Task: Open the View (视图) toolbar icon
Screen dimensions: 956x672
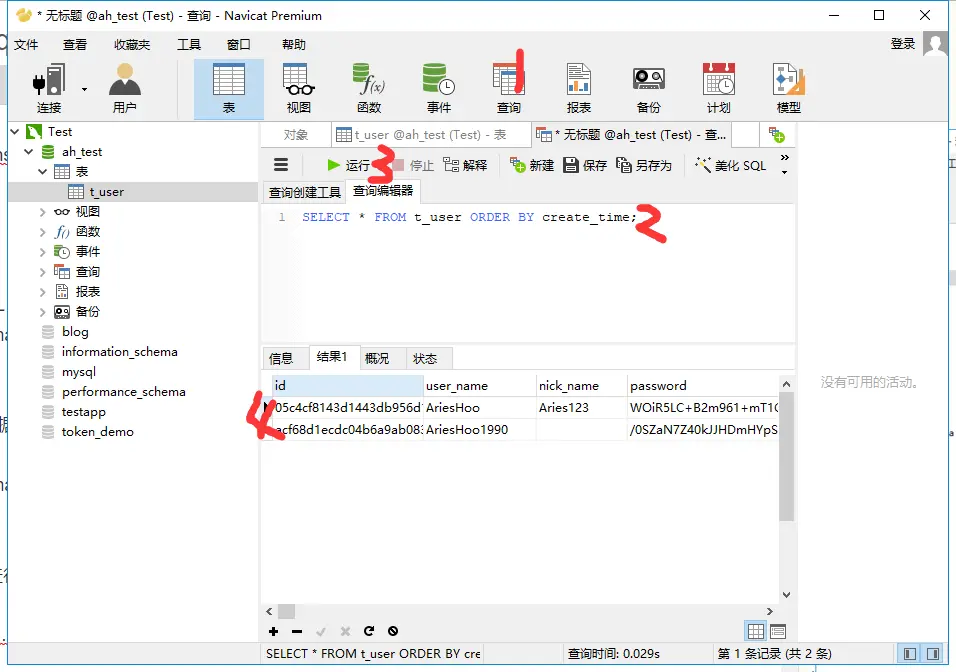Action: pyautogui.click(x=299, y=88)
